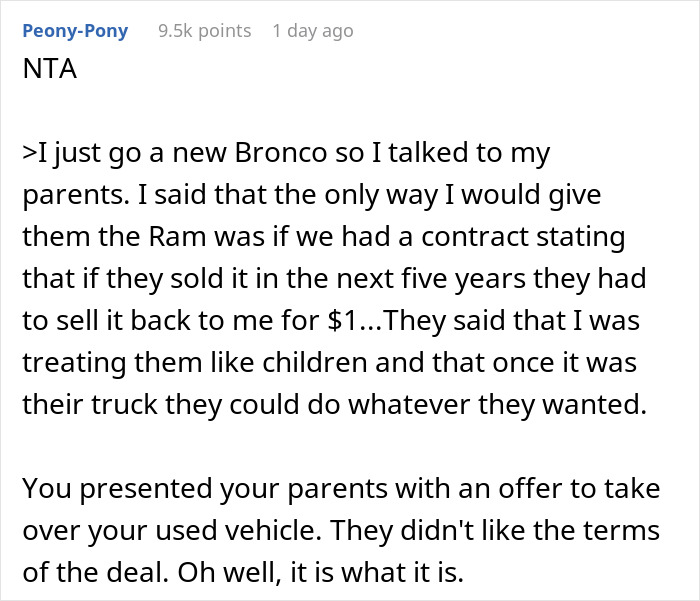
Task: Click the 9.5k points score
Action: 204,31
